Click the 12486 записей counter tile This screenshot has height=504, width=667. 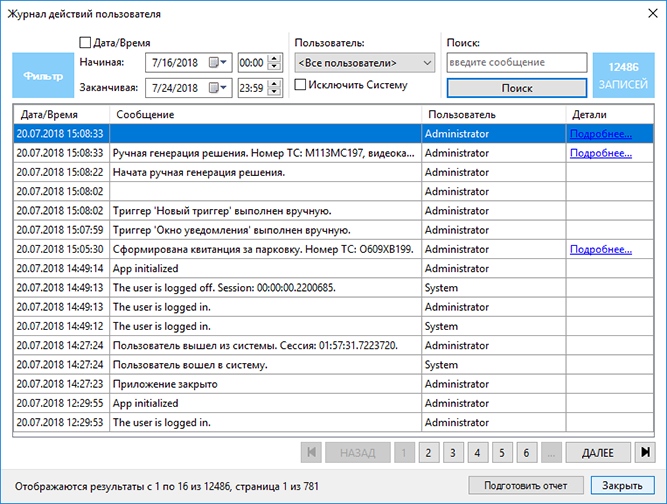pyautogui.click(x=623, y=75)
